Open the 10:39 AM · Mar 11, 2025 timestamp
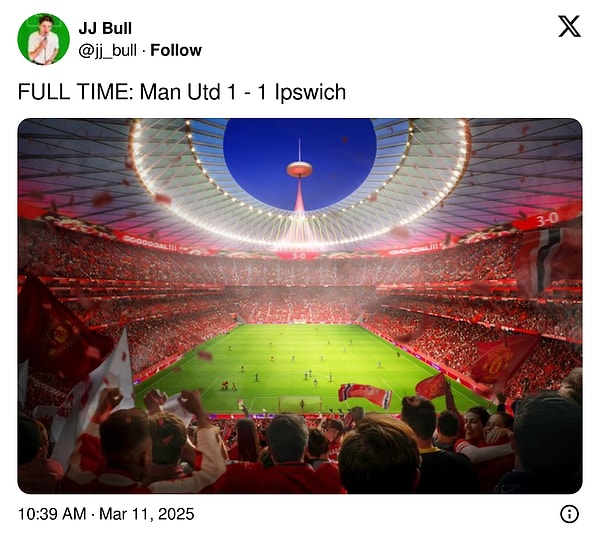 tap(106, 514)
